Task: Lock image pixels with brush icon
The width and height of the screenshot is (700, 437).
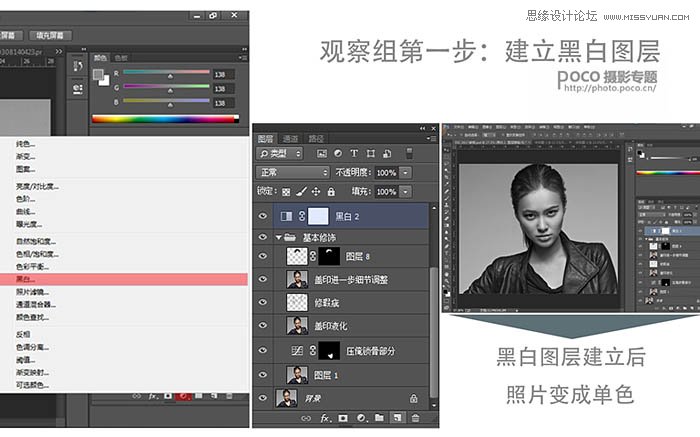Action: (x=301, y=191)
